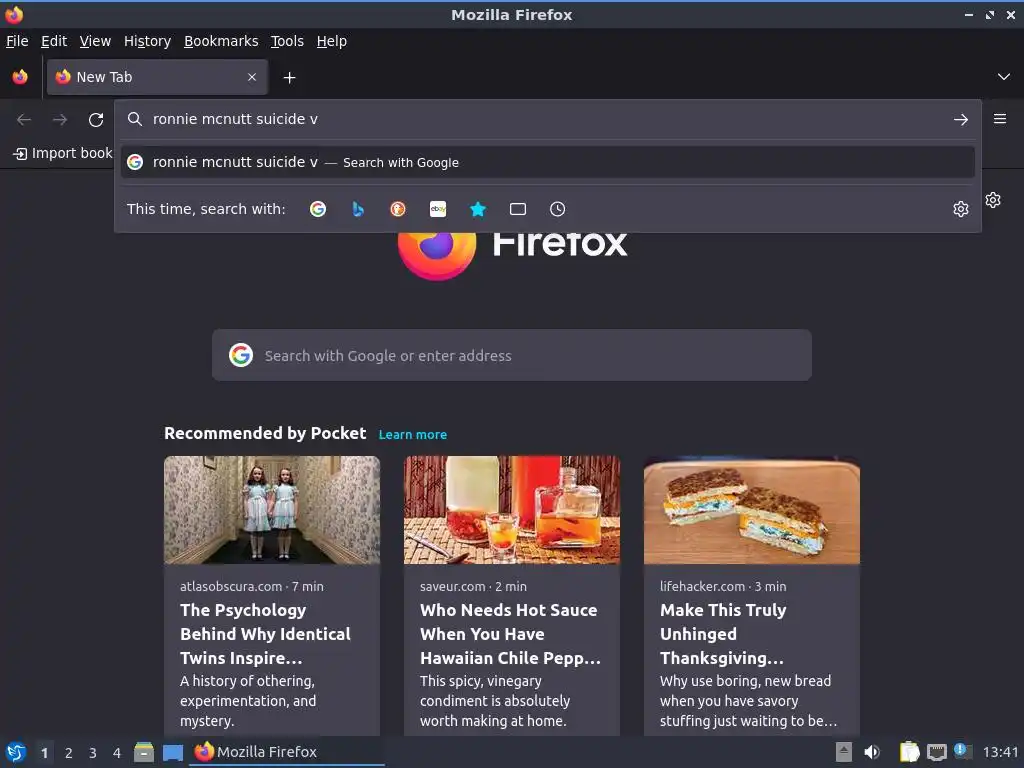The image size is (1024, 768).
Task: Open the update notifier tray icon
Action: [963, 751]
